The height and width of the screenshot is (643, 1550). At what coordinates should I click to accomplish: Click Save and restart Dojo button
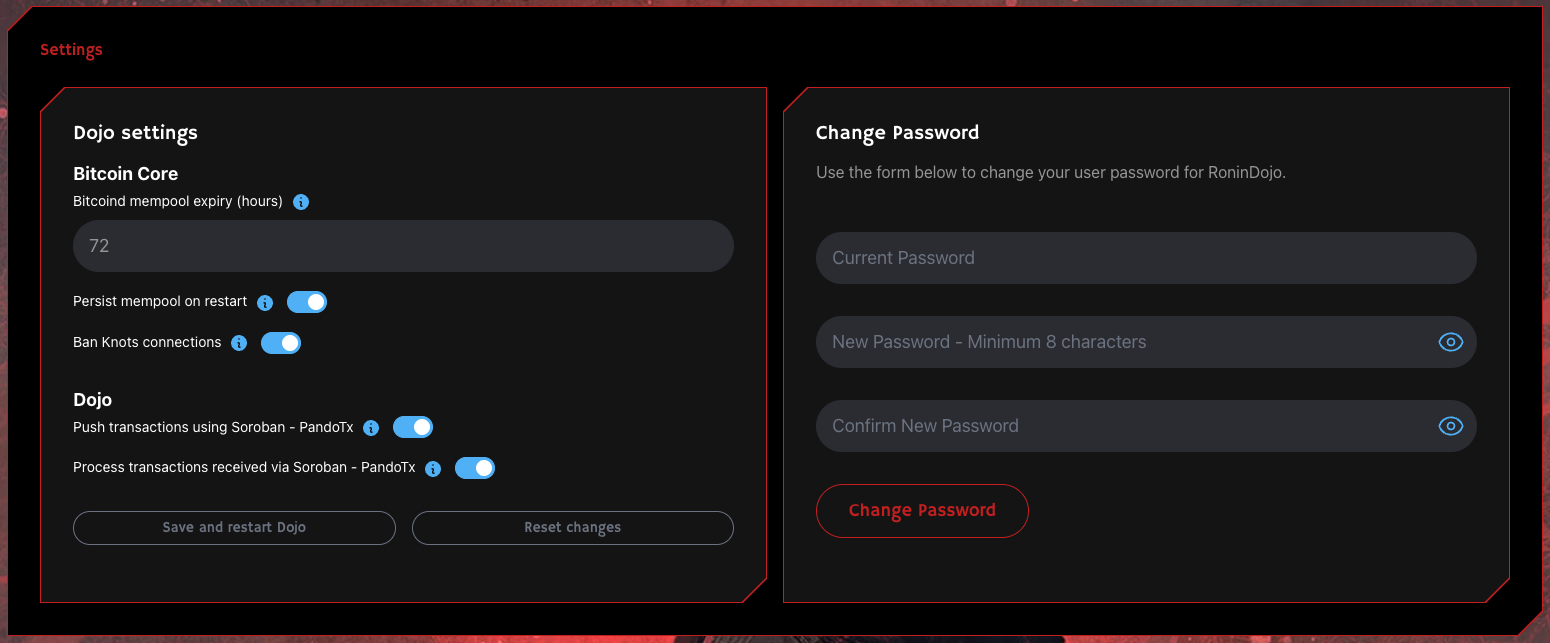coord(234,528)
